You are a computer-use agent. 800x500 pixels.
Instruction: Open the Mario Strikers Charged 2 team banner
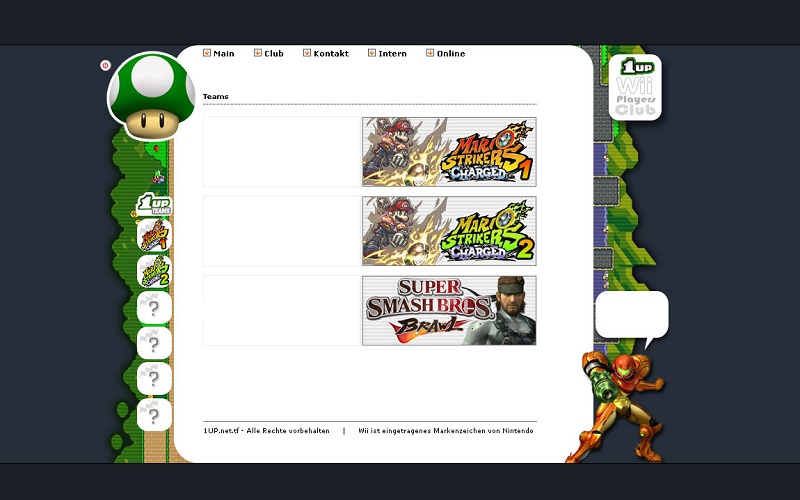(449, 231)
